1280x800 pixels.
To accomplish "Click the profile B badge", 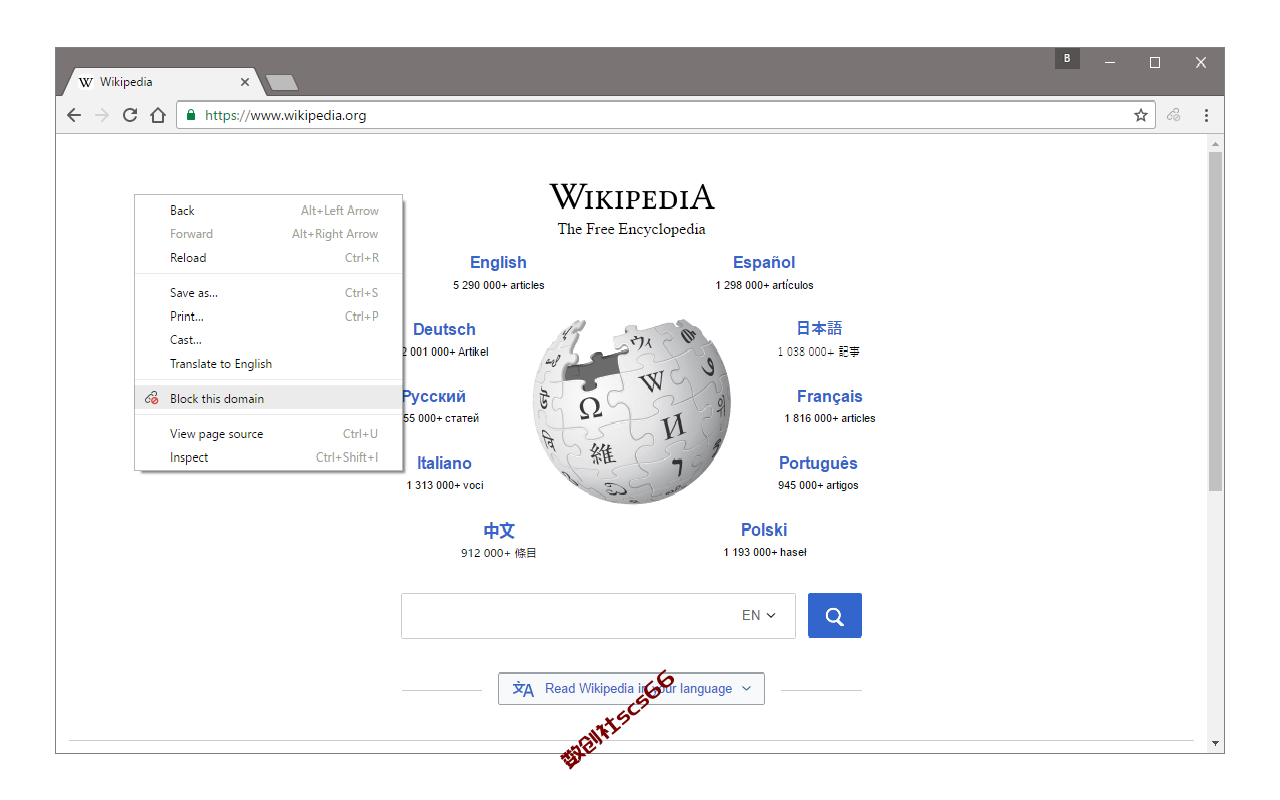I will [1067, 59].
